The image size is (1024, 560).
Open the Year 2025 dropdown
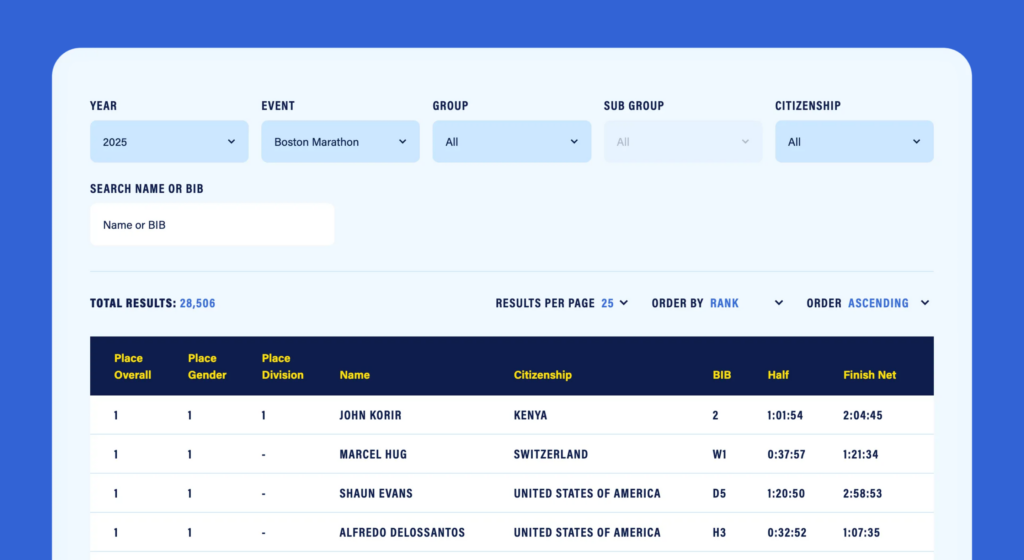(169, 142)
